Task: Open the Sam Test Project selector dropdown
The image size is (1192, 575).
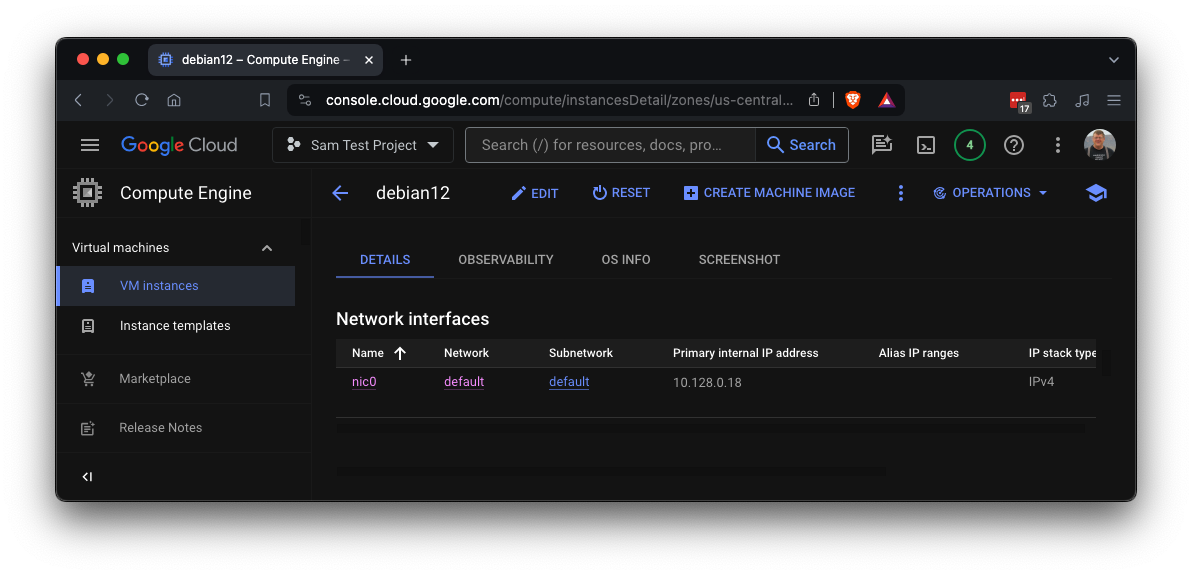Action: [x=363, y=145]
